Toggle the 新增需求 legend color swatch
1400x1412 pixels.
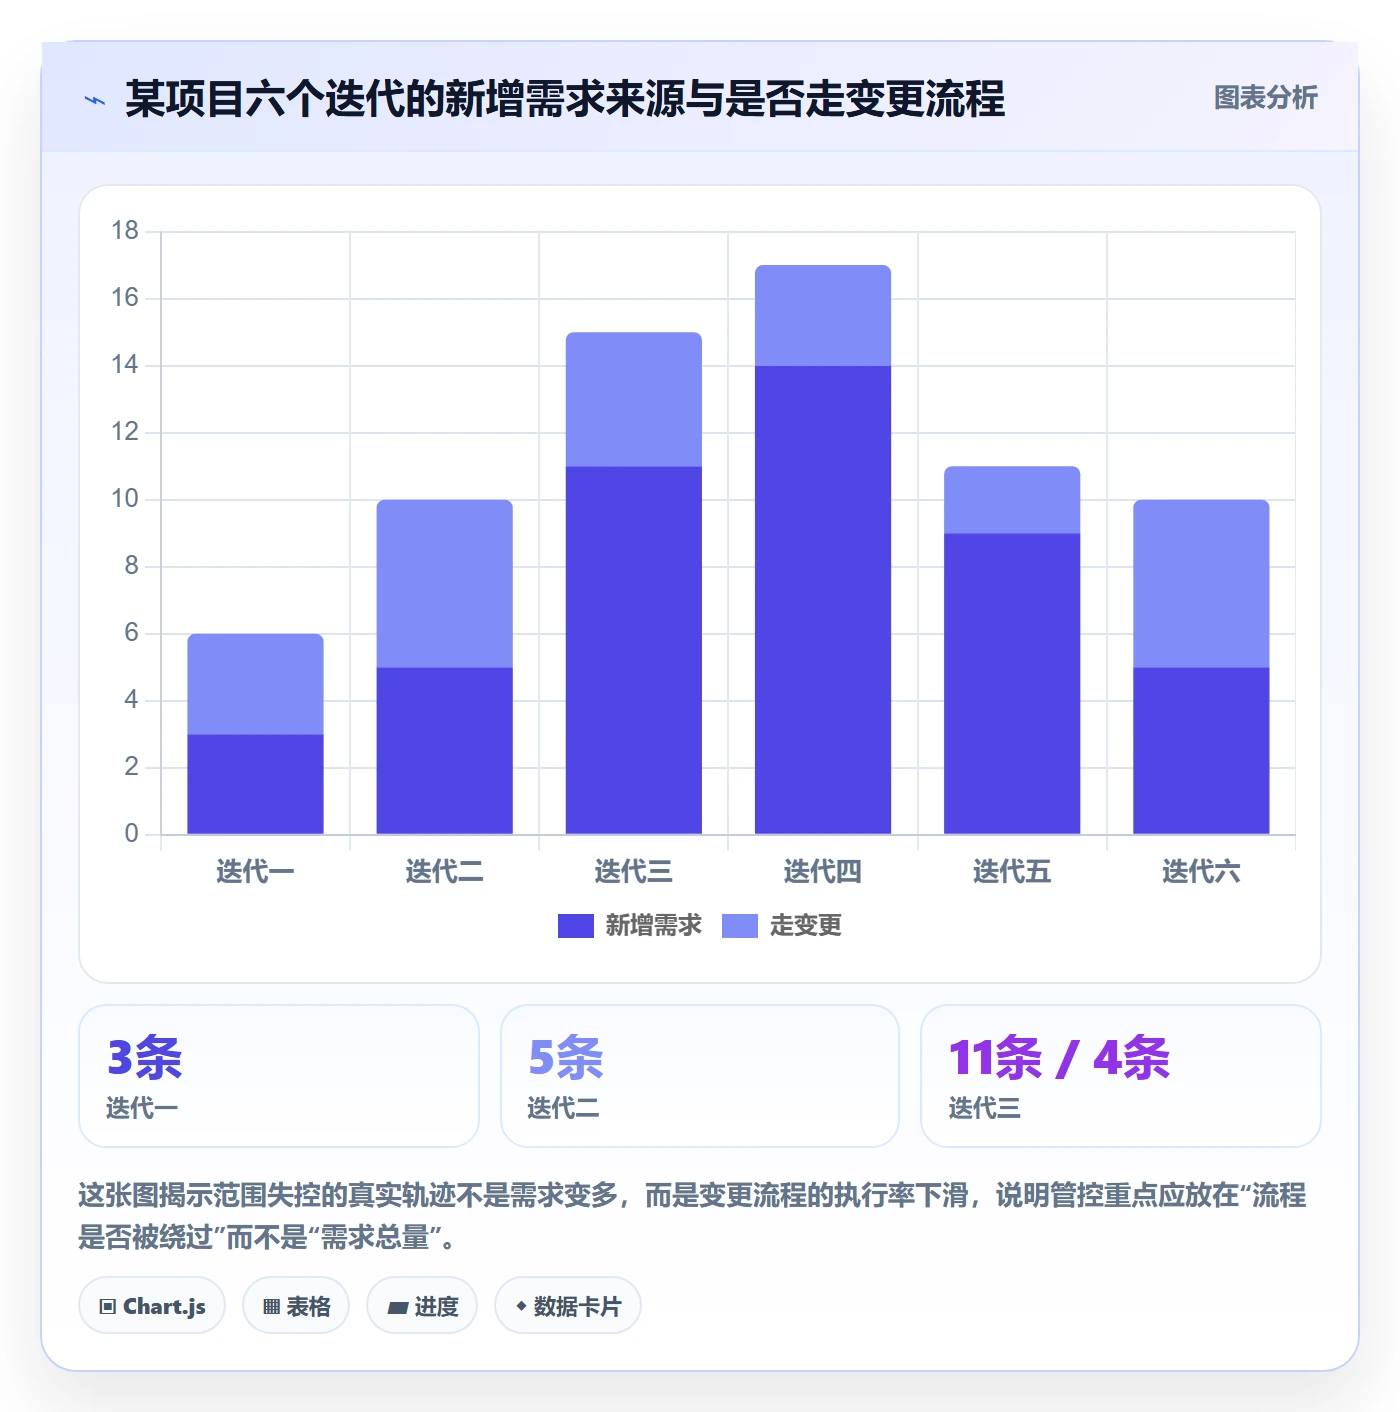tap(576, 926)
